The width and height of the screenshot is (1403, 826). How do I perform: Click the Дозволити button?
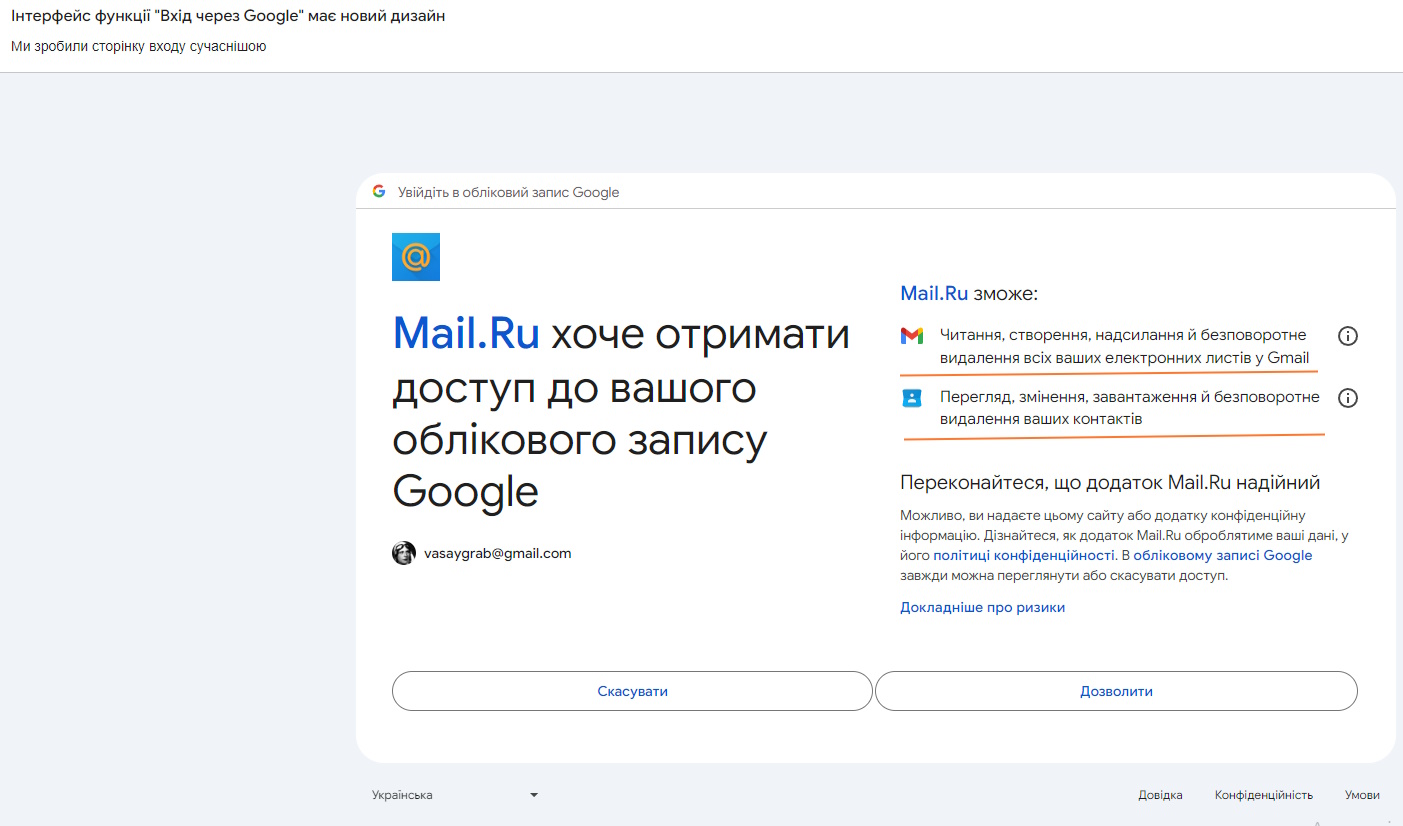pyautogui.click(x=1116, y=691)
